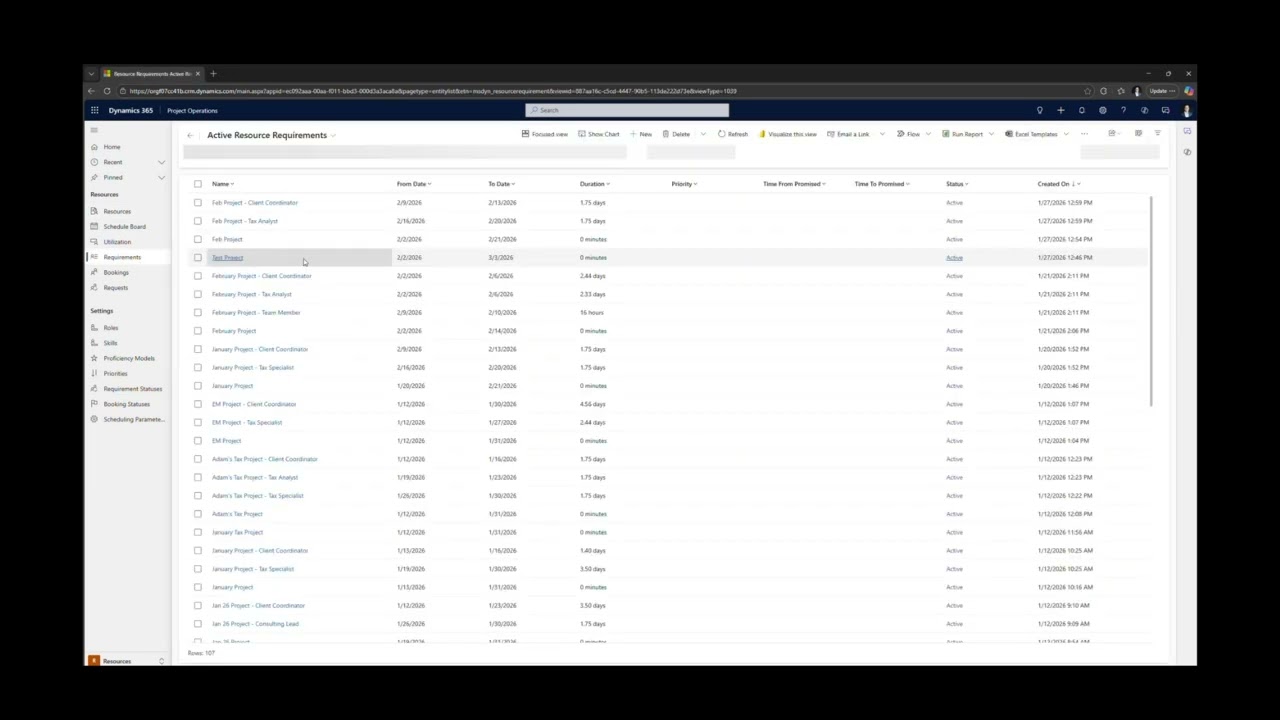
Task: Click the Edit columns icon
Action: point(1138,134)
